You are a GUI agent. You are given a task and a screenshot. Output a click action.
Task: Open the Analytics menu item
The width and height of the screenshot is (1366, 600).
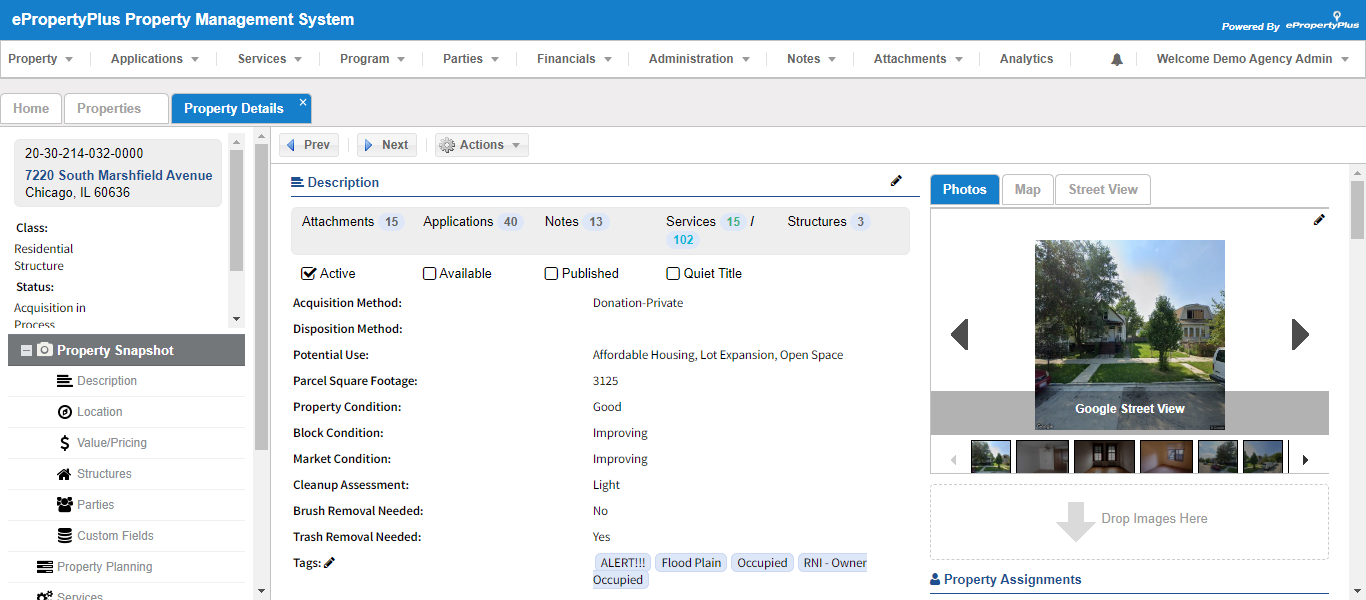tap(1025, 58)
